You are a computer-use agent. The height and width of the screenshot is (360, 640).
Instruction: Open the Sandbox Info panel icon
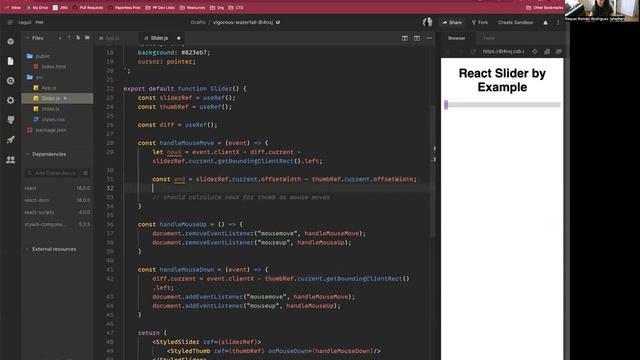coord(11,42)
